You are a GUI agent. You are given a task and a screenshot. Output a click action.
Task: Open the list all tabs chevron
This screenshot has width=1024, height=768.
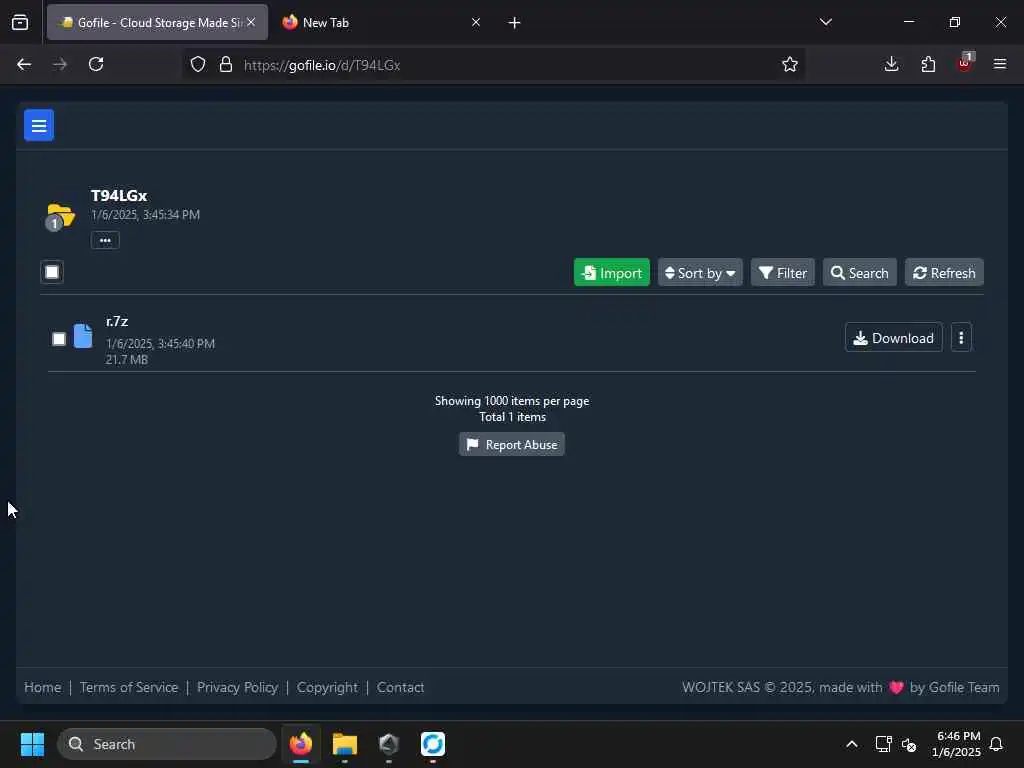point(825,22)
